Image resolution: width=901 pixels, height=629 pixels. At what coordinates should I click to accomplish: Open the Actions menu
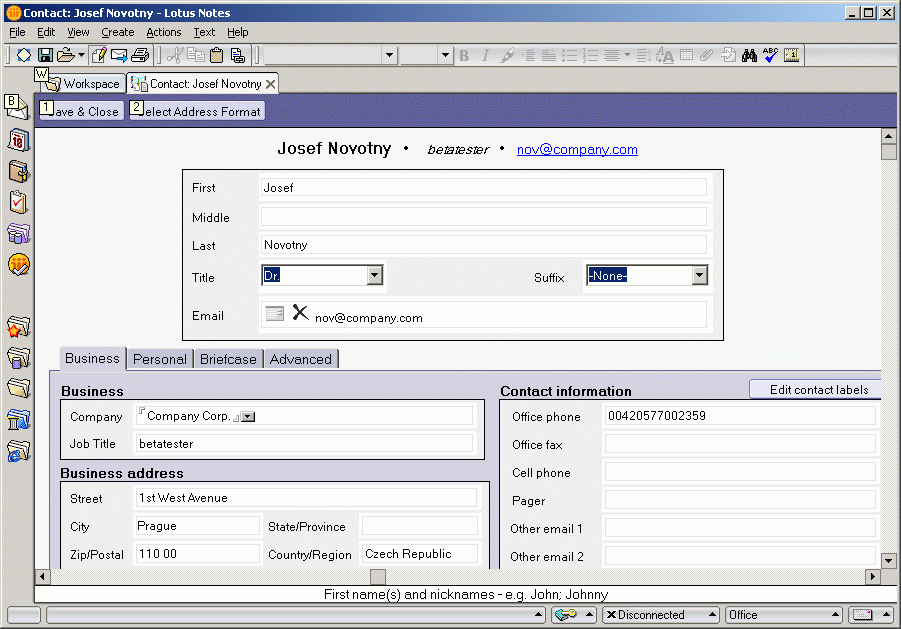click(x=164, y=32)
